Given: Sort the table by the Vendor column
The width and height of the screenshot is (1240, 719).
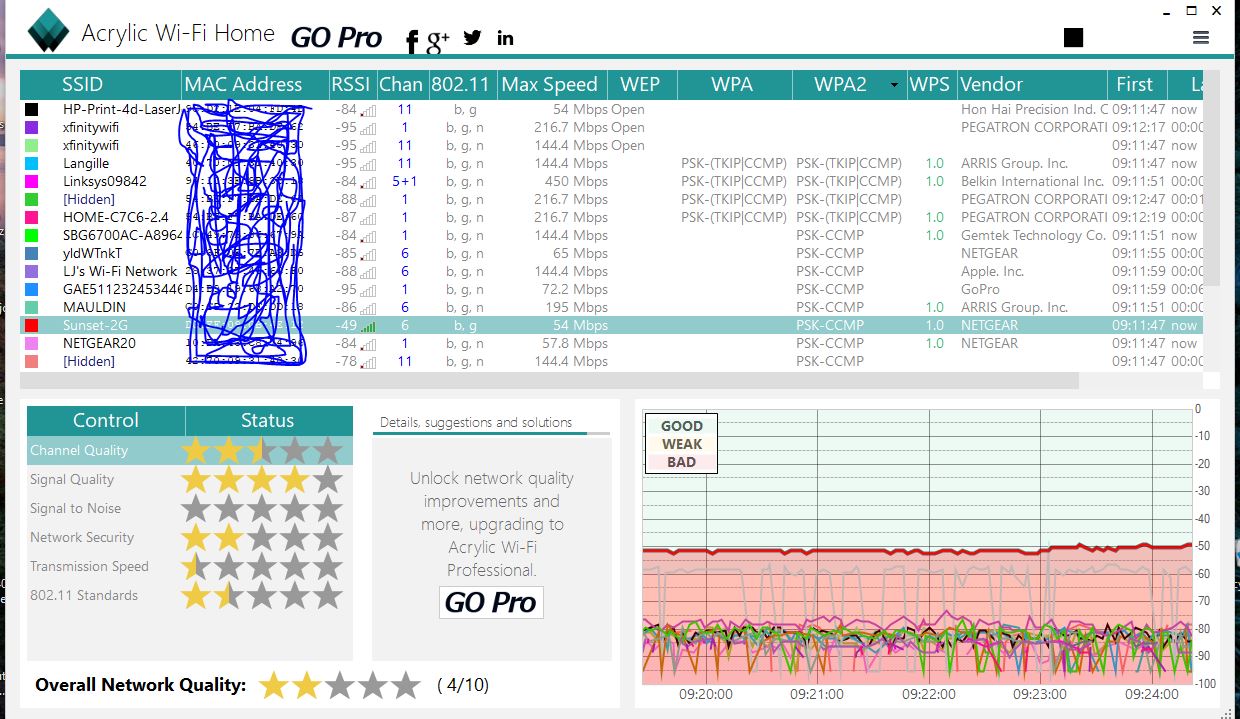Looking at the screenshot, I should [1032, 85].
